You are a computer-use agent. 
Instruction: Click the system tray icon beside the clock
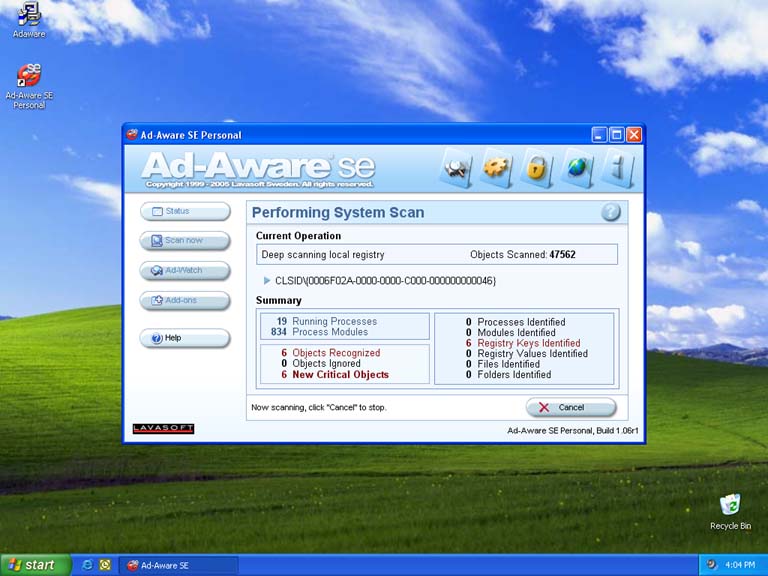(711, 565)
